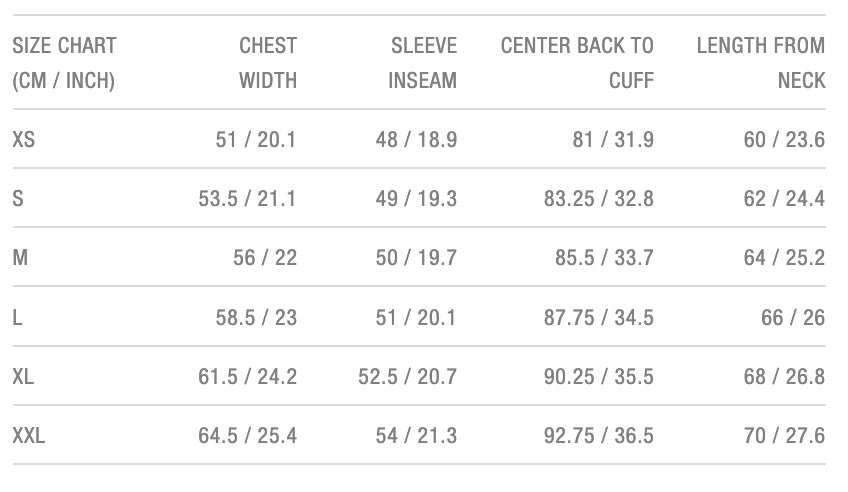Click the XS chest width value 51 / 20.1
This screenshot has width=848, height=492.
pos(256,140)
